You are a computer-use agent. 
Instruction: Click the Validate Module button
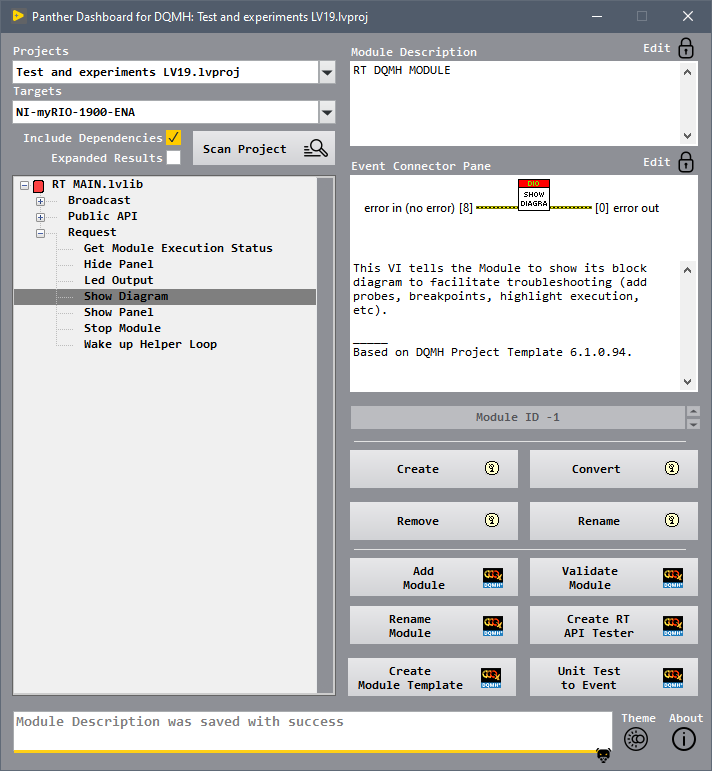pos(614,577)
